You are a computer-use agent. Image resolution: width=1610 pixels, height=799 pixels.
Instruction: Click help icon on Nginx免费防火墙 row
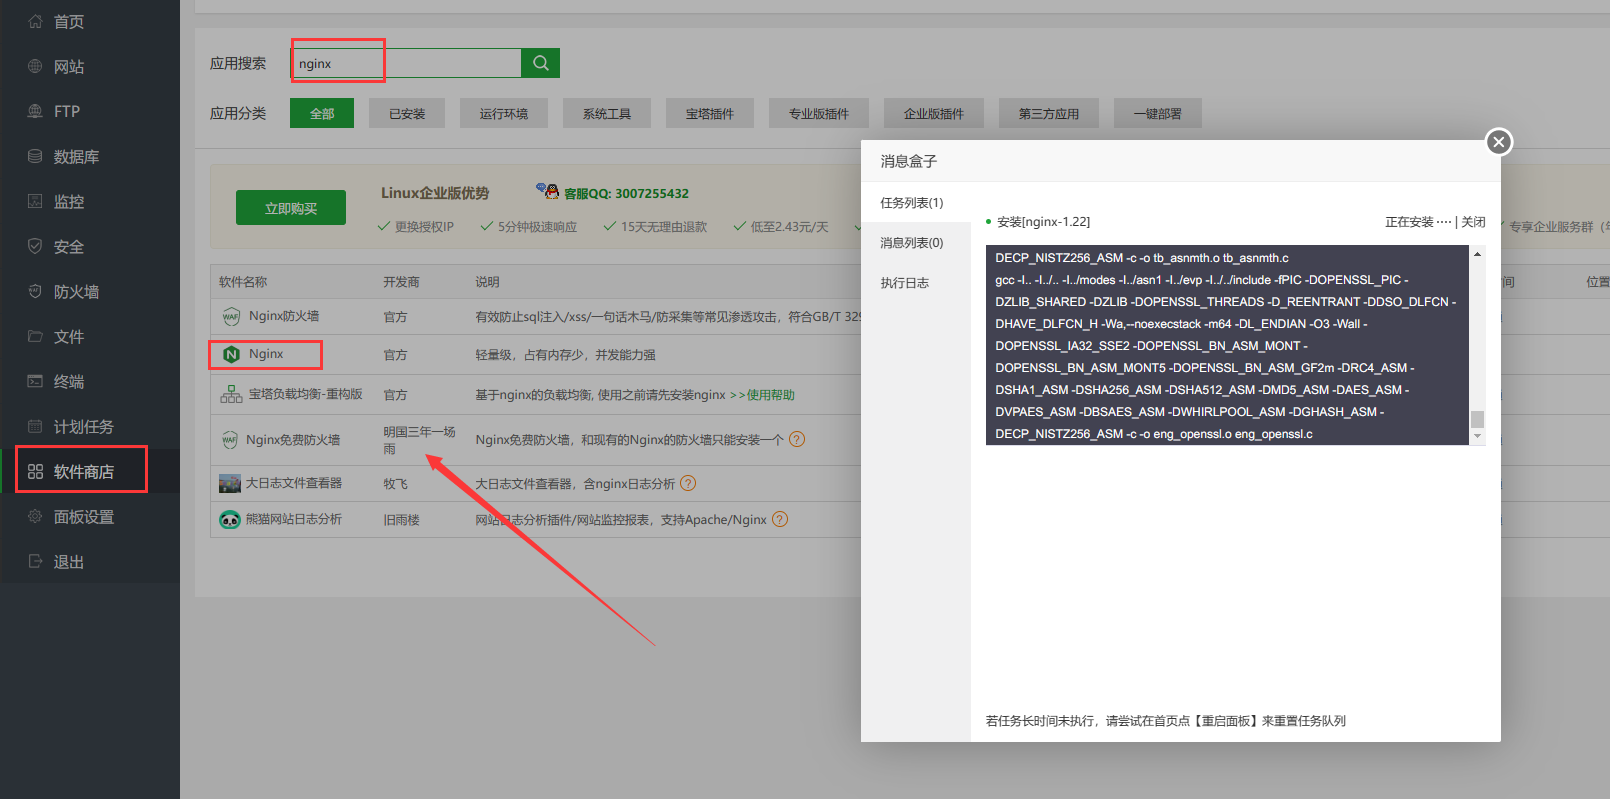pos(797,439)
